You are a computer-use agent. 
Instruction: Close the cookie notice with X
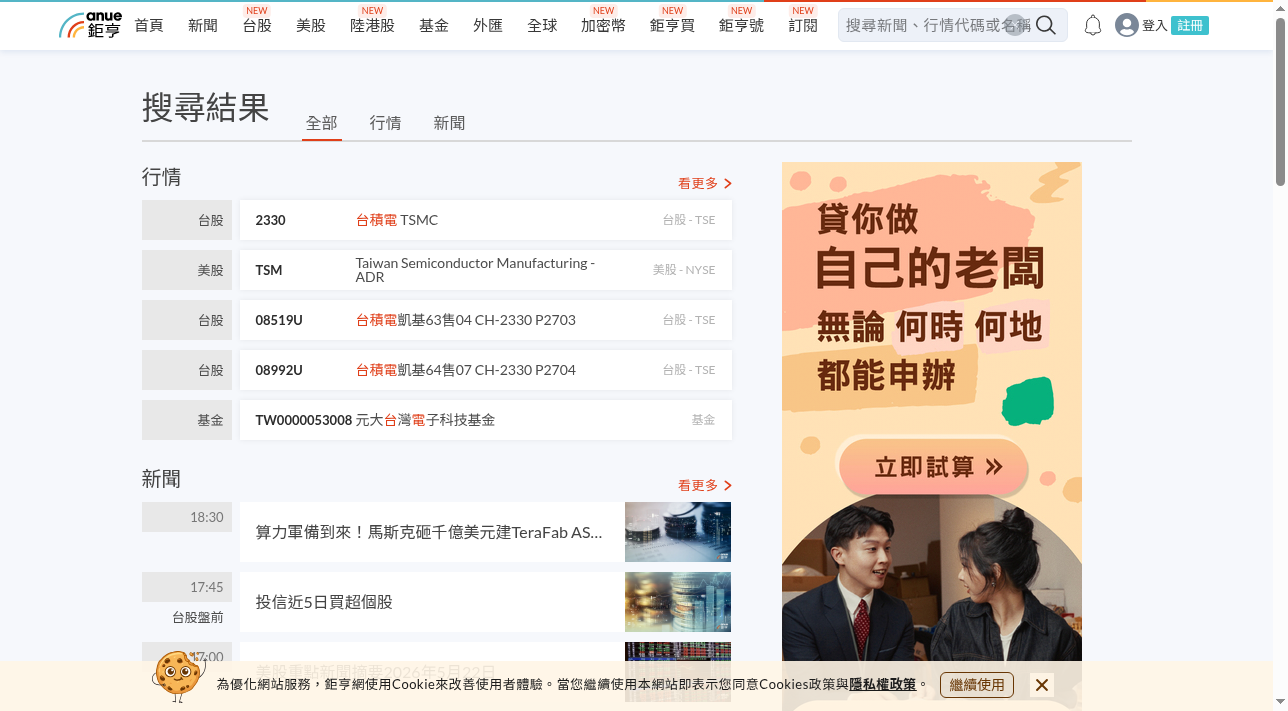[x=1042, y=685]
